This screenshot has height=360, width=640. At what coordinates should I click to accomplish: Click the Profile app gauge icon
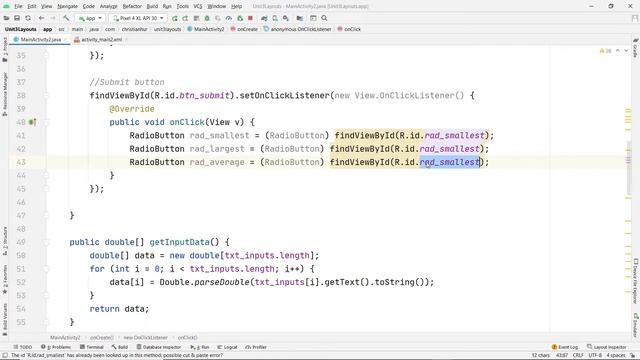coord(229,18)
